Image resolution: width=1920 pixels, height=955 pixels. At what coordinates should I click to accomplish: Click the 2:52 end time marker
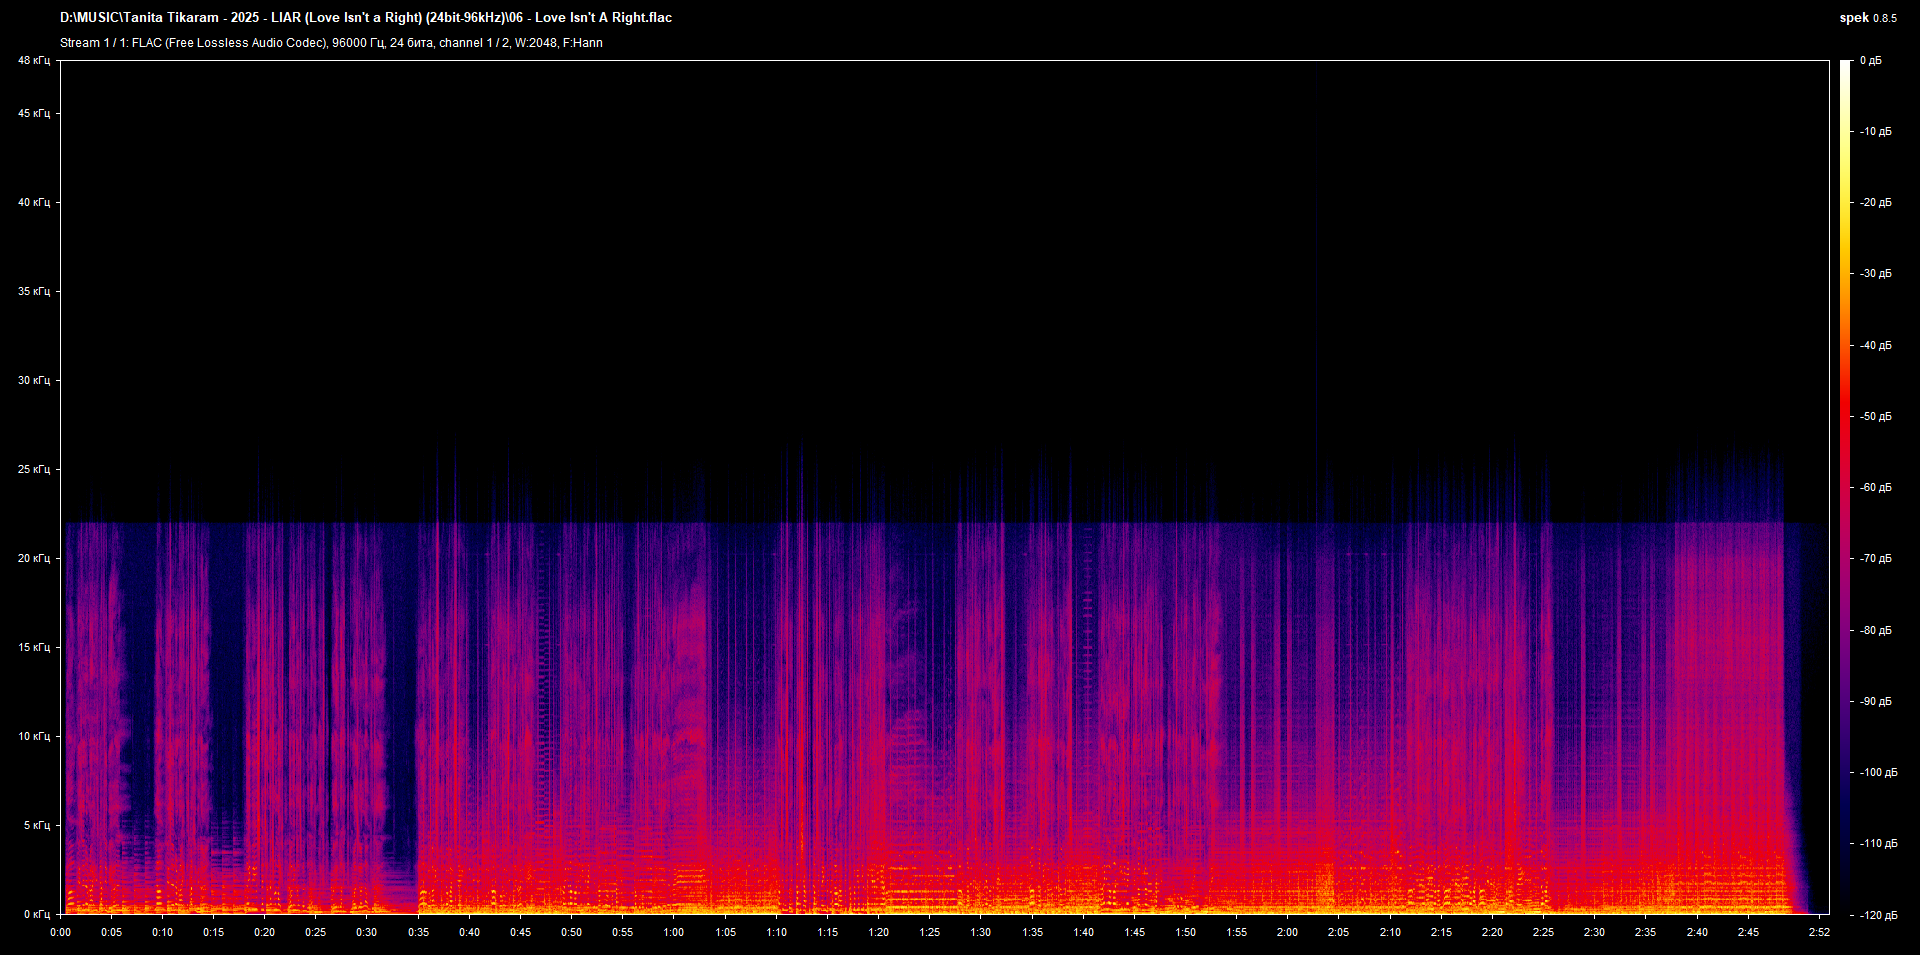tap(1819, 932)
